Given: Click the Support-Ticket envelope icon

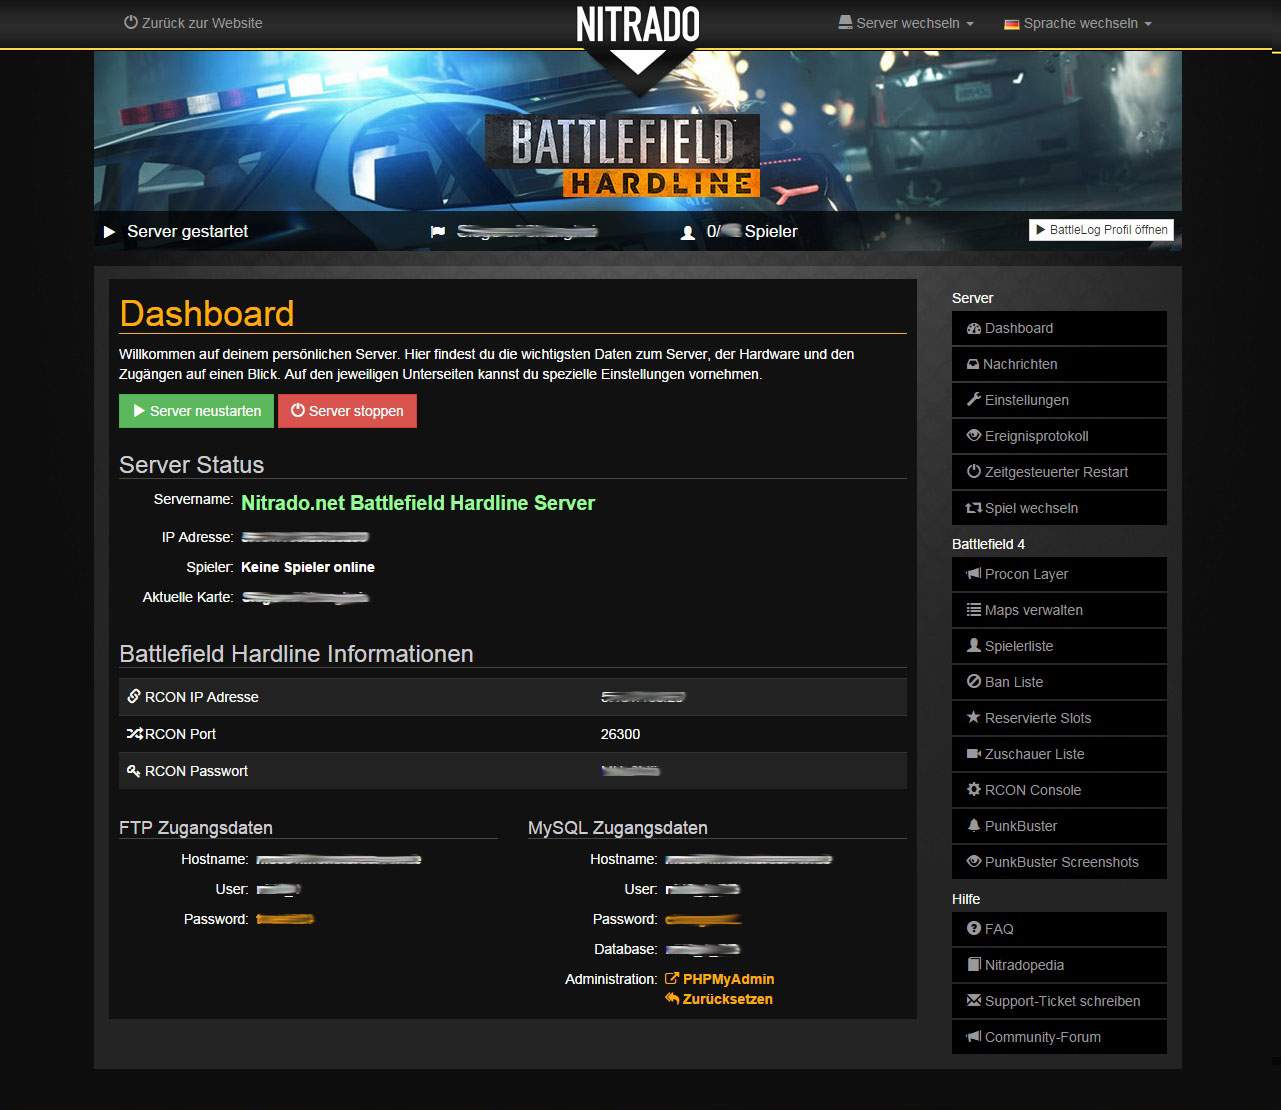Looking at the screenshot, I should click(974, 1001).
